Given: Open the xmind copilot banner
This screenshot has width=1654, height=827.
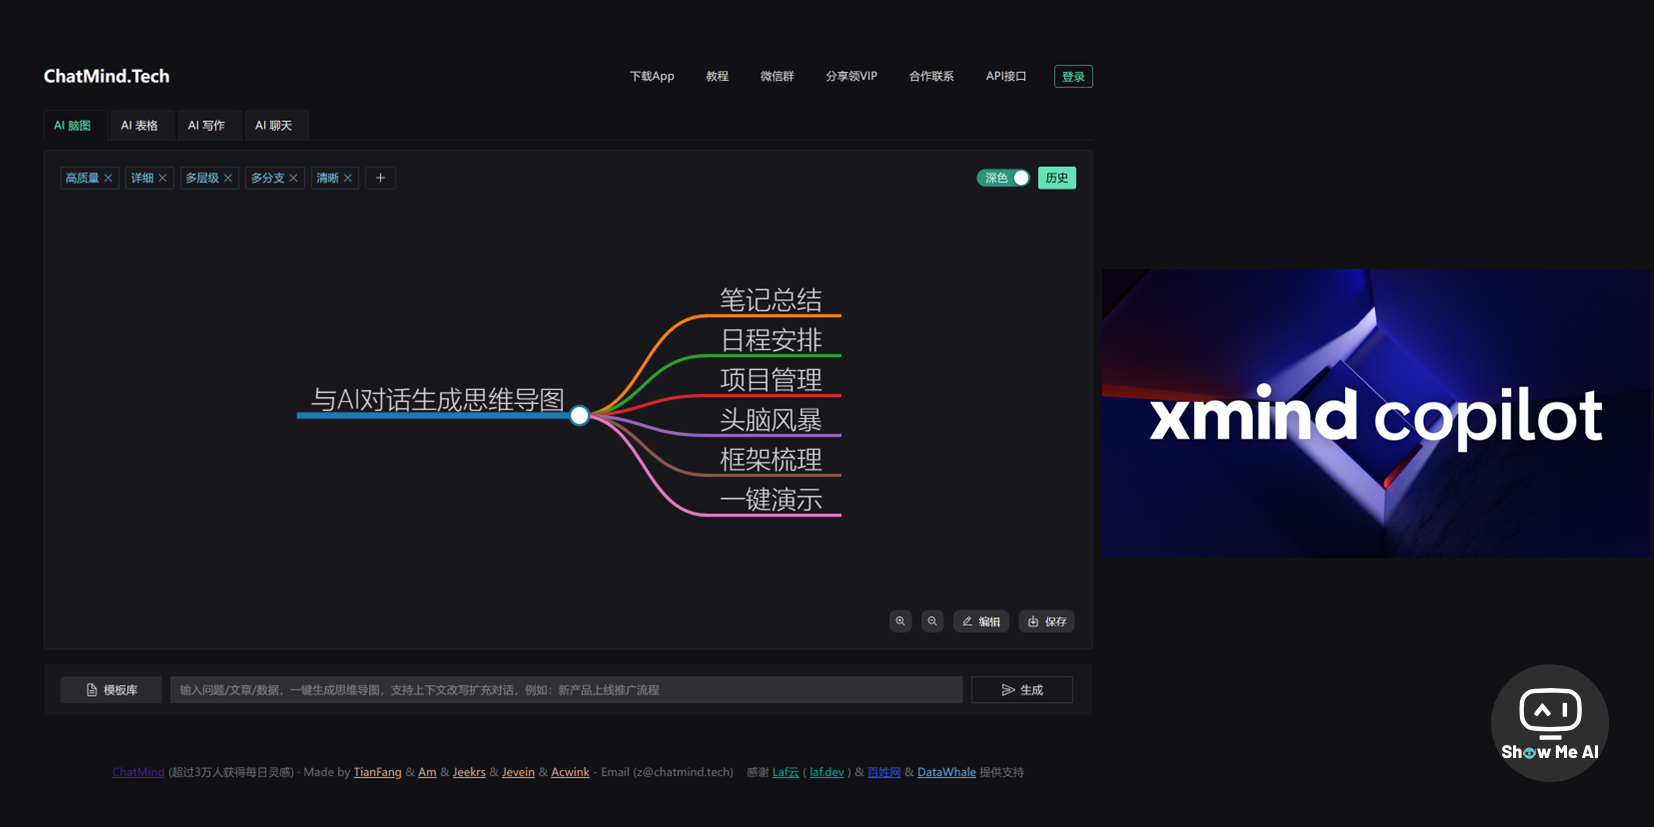Looking at the screenshot, I should tap(1377, 413).
